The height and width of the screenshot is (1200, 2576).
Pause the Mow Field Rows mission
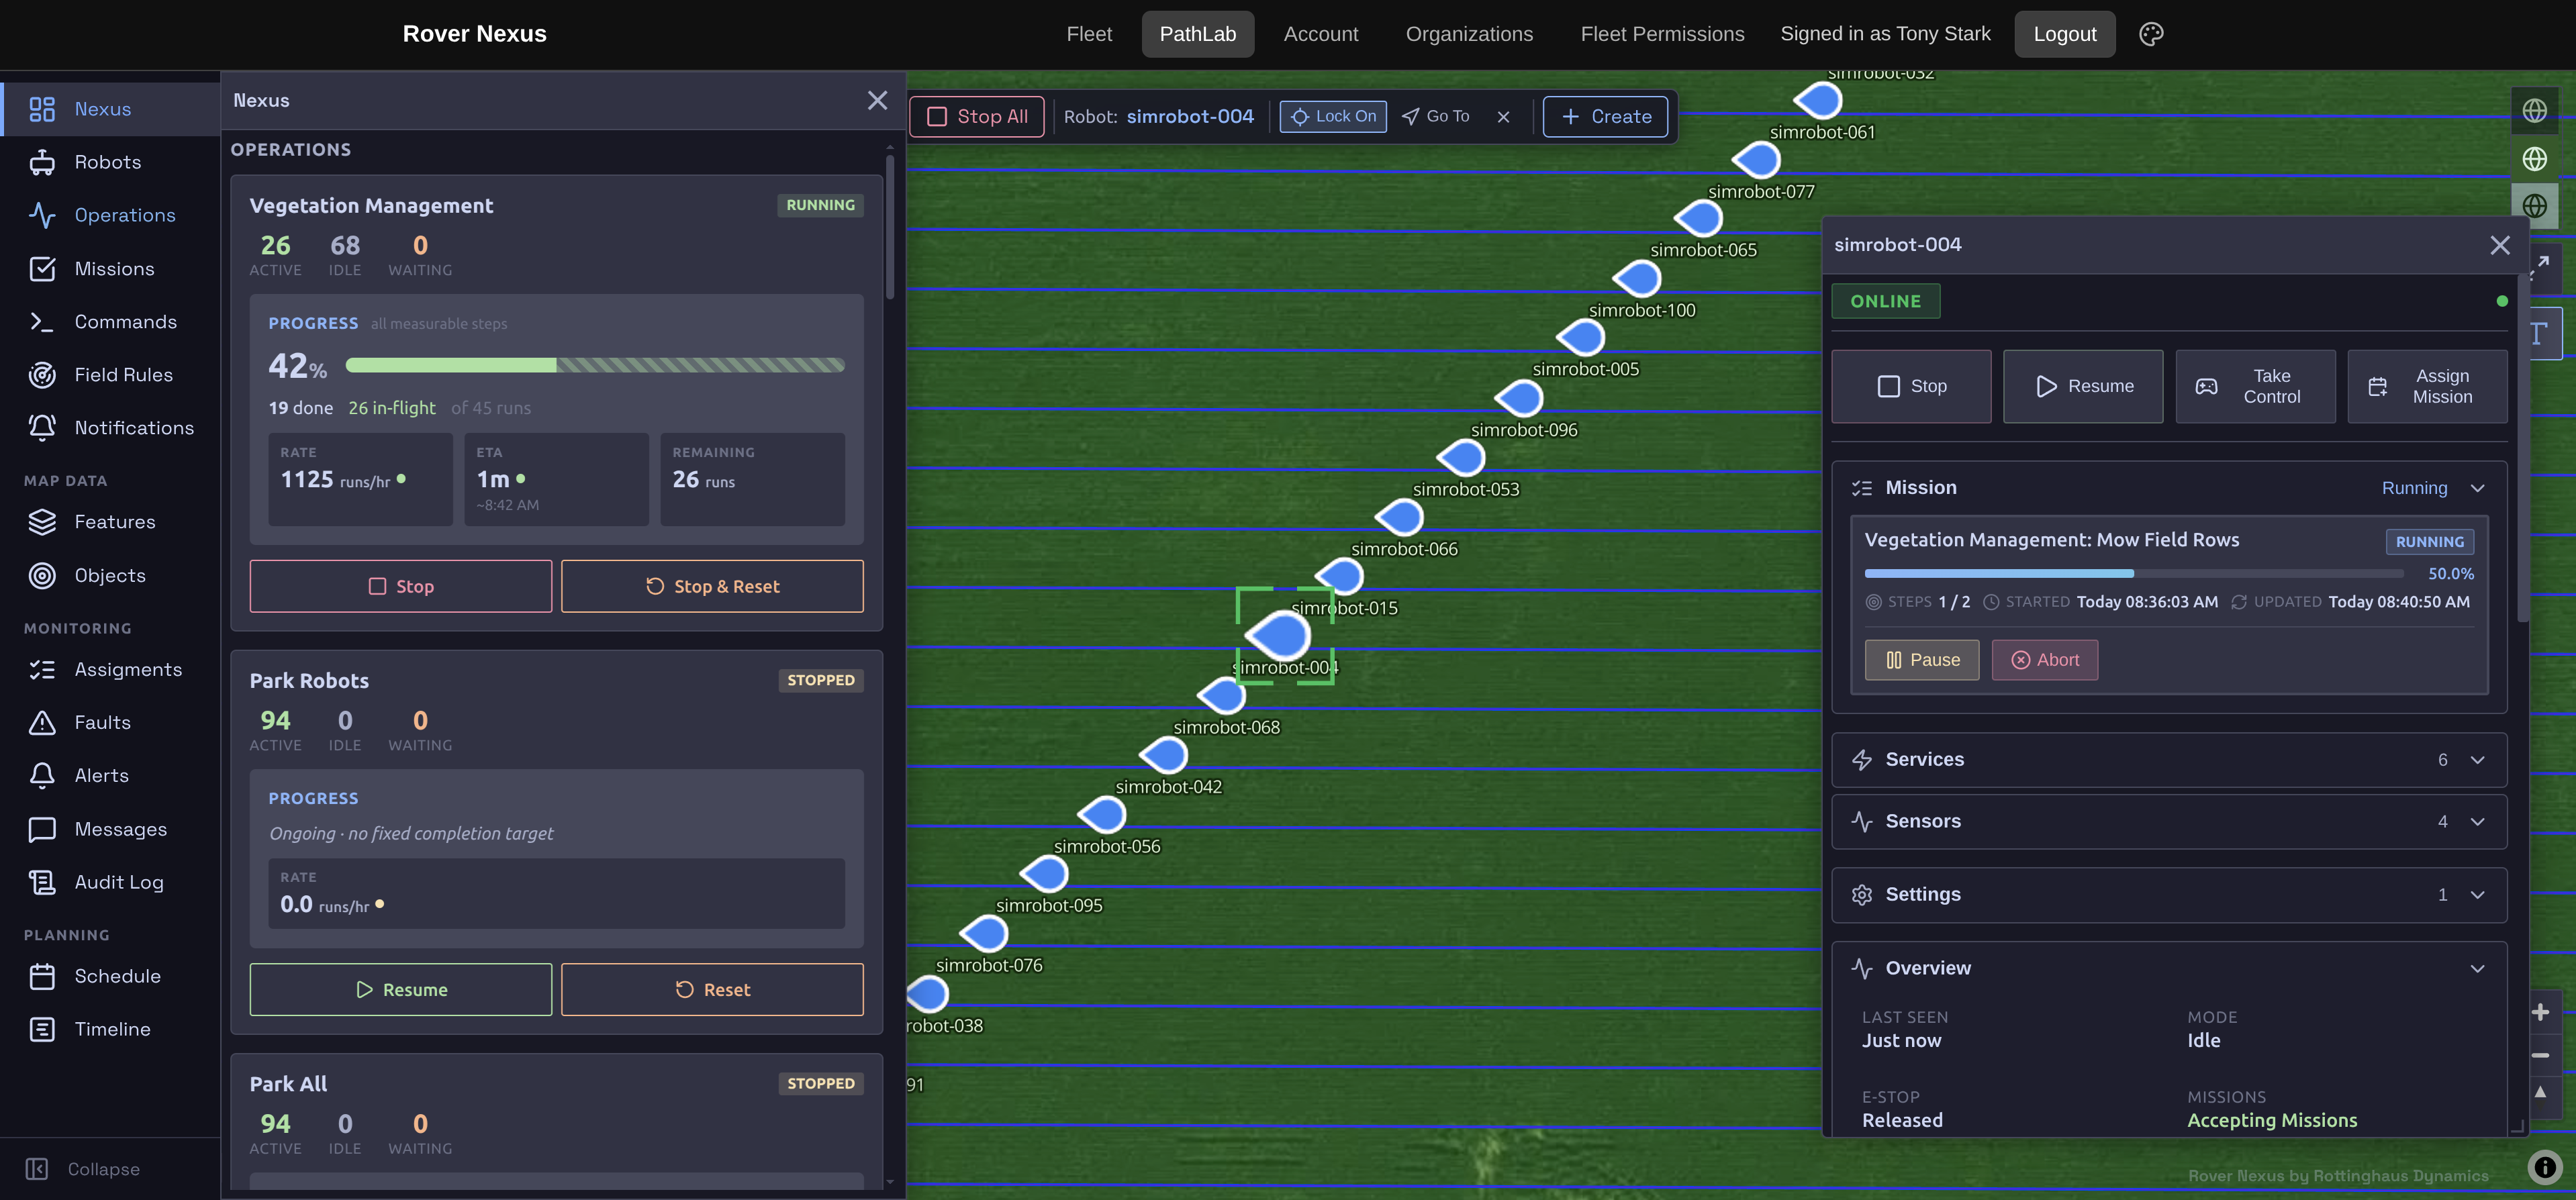click(1921, 660)
